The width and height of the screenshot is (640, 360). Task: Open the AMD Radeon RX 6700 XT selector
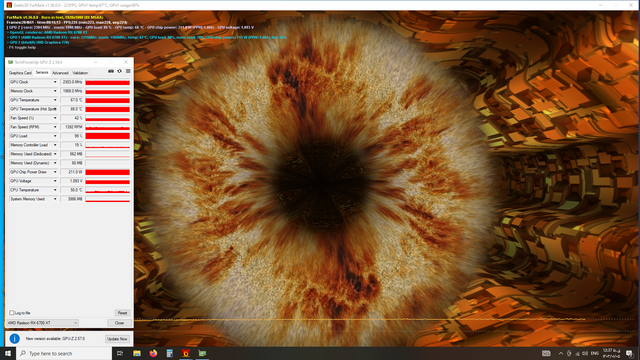[x=42, y=323]
